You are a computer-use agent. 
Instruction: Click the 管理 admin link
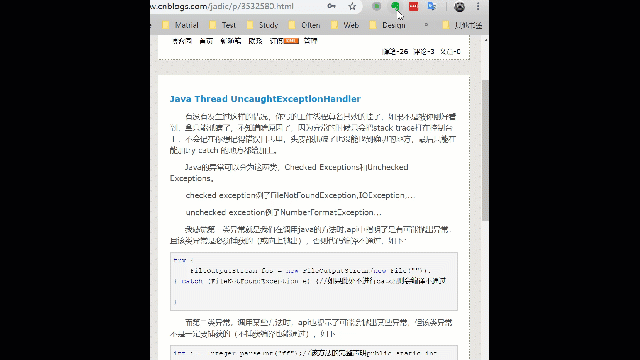pyautogui.click(x=311, y=41)
